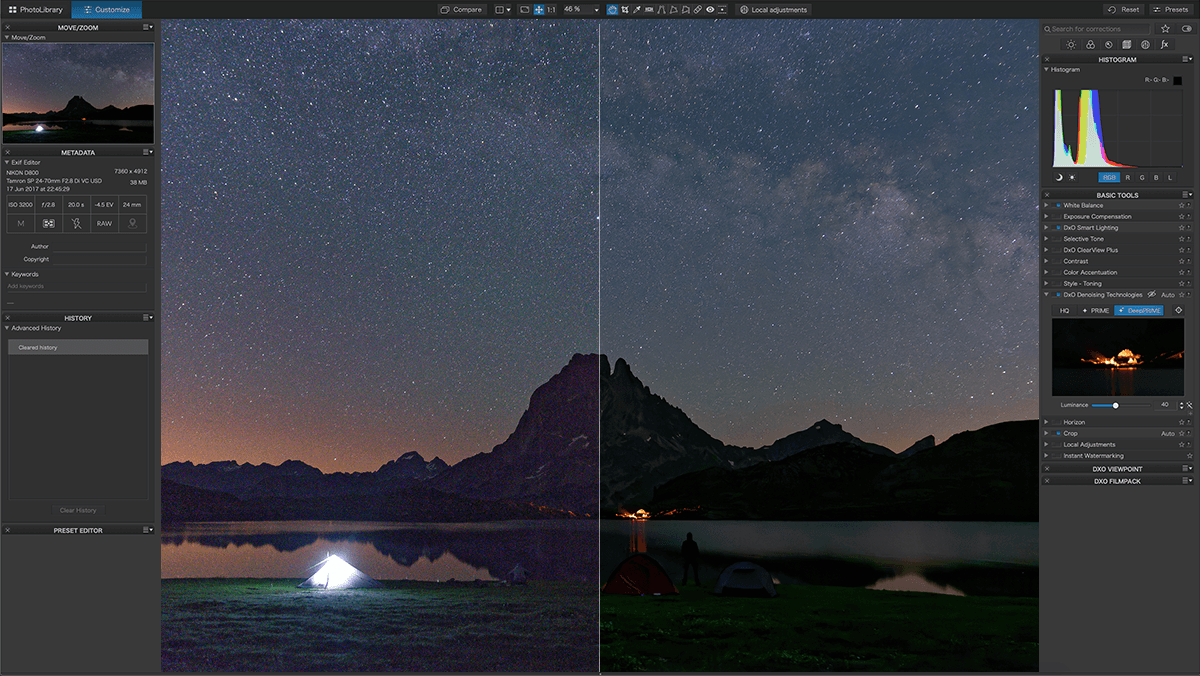1200x676 pixels.
Task: Toggle active corrections switch near search
Action: click(x=1186, y=29)
